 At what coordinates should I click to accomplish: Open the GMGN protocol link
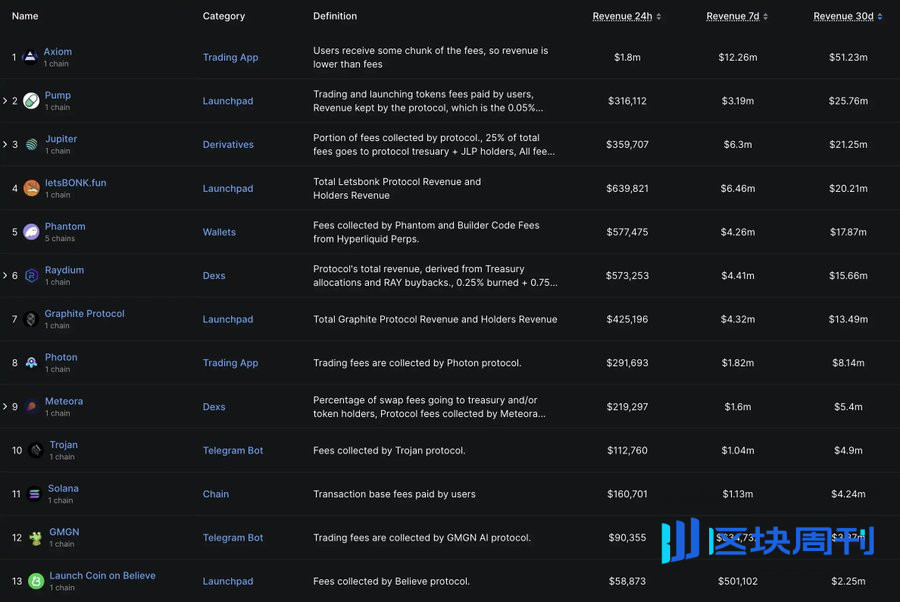pyautogui.click(x=64, y=532)
